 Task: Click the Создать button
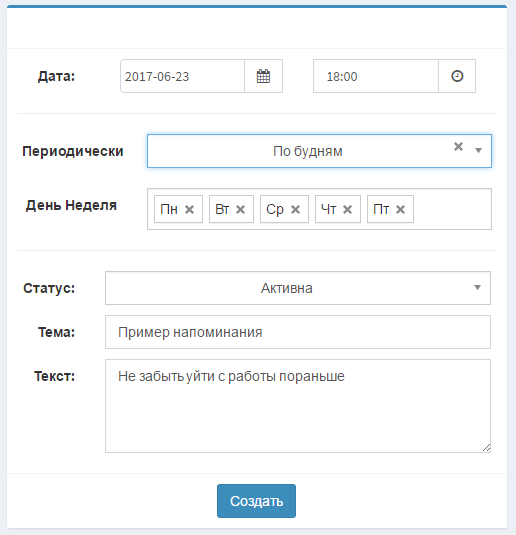tap(256, 501)
